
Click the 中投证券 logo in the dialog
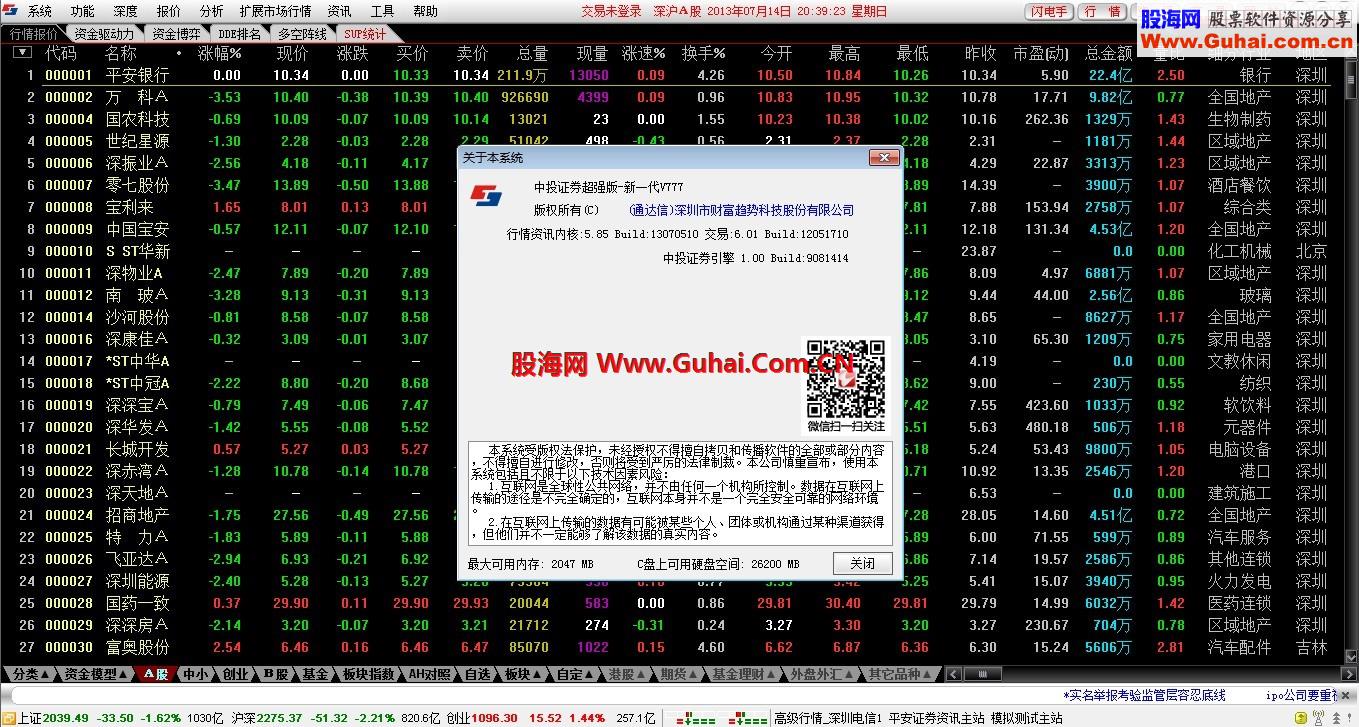[487, 196]
